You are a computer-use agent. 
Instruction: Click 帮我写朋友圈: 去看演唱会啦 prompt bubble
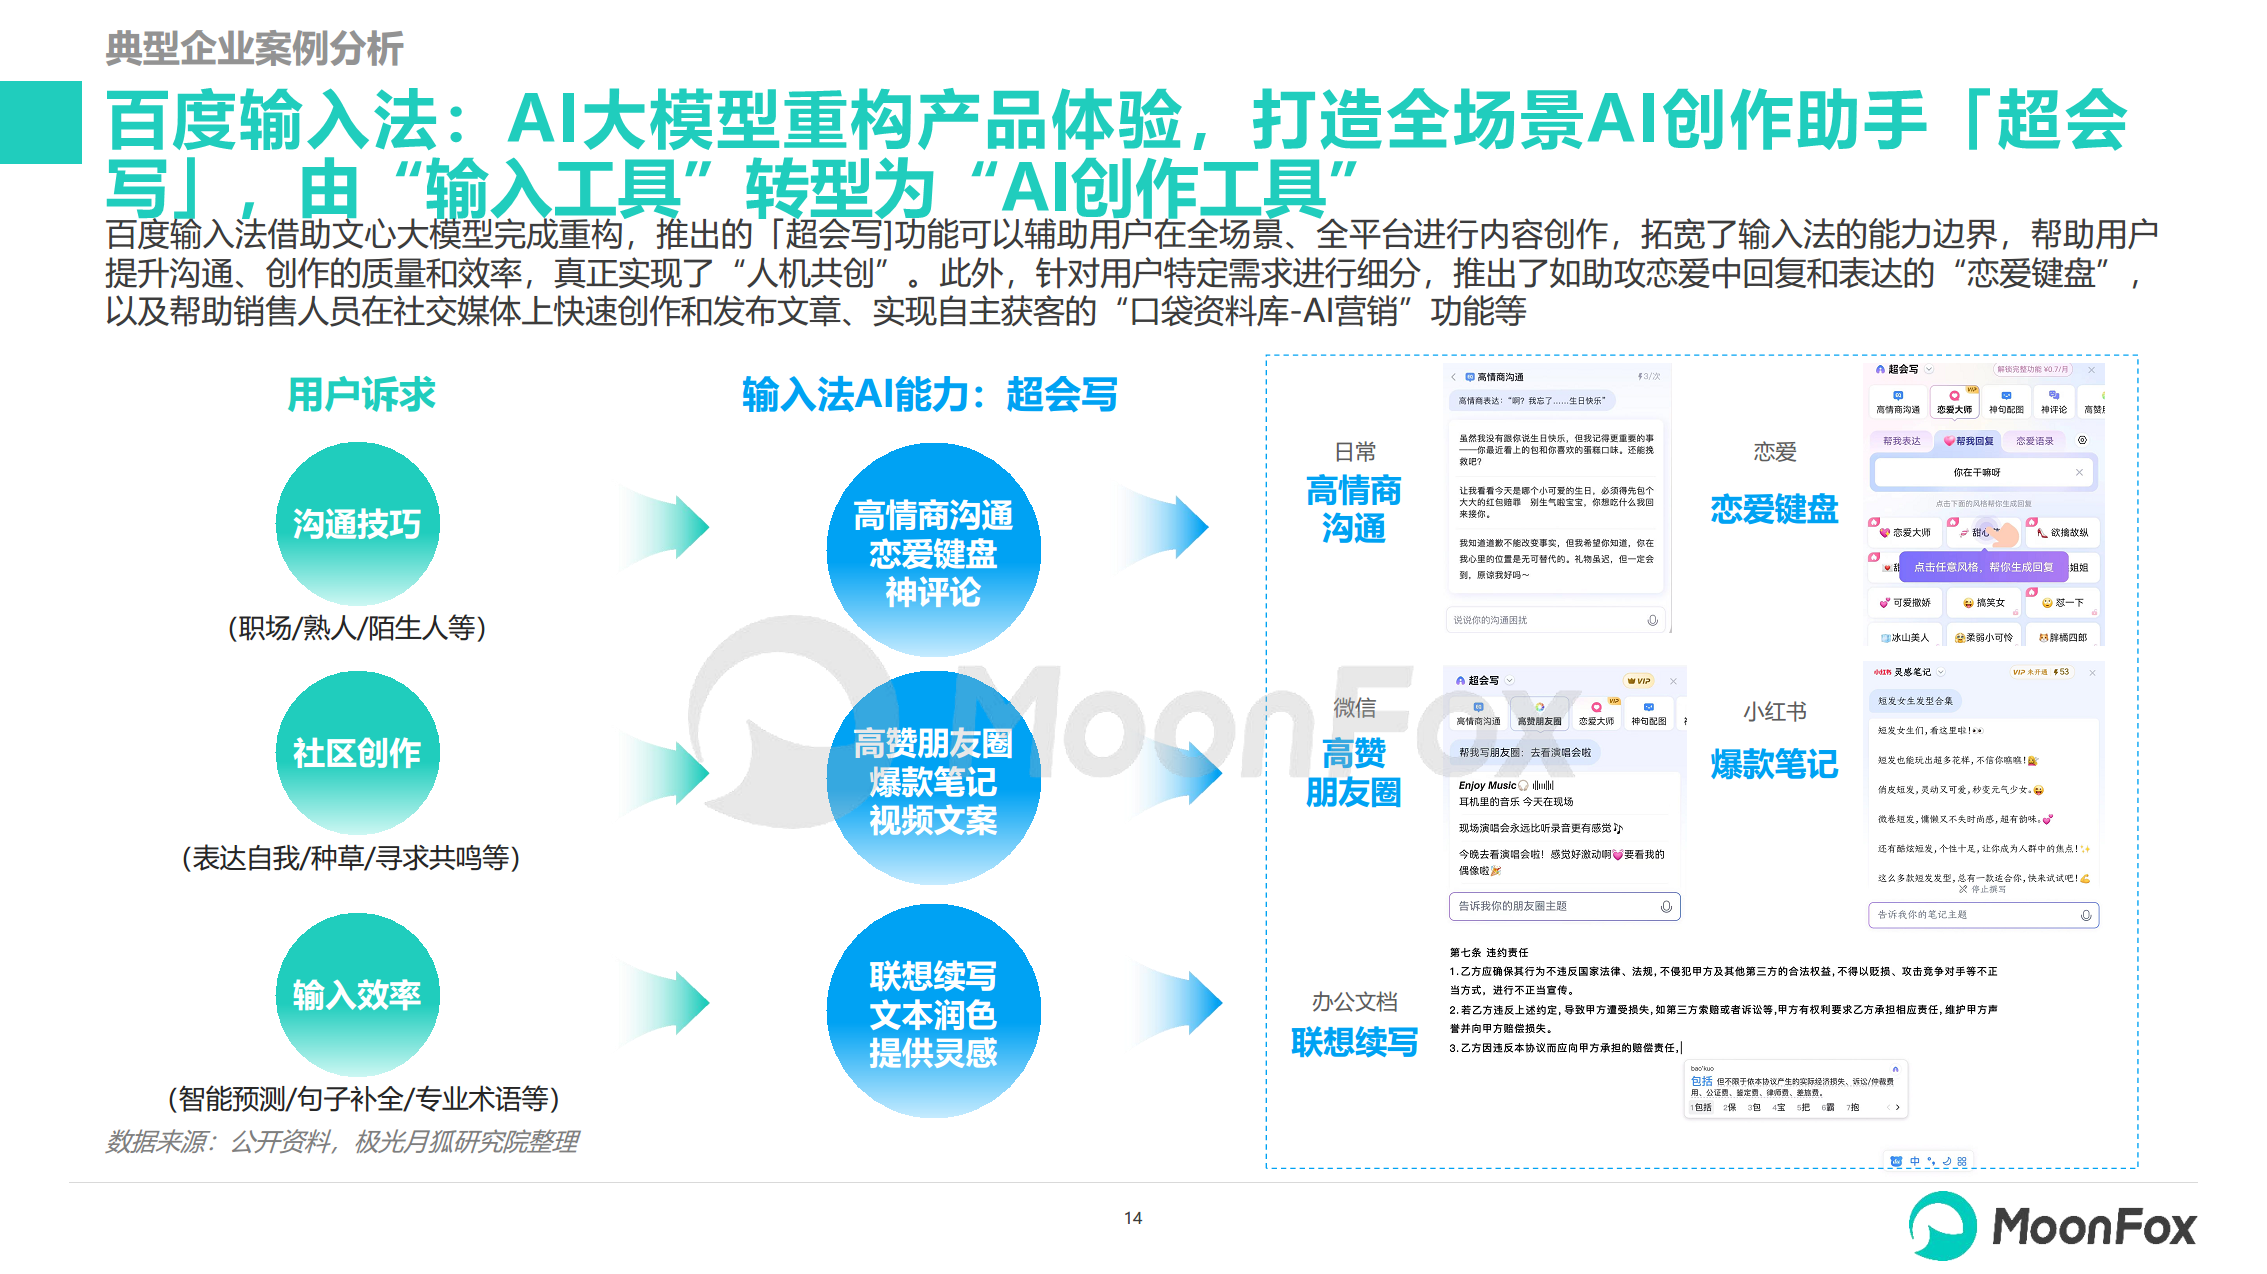click(x=1525, y=752)
